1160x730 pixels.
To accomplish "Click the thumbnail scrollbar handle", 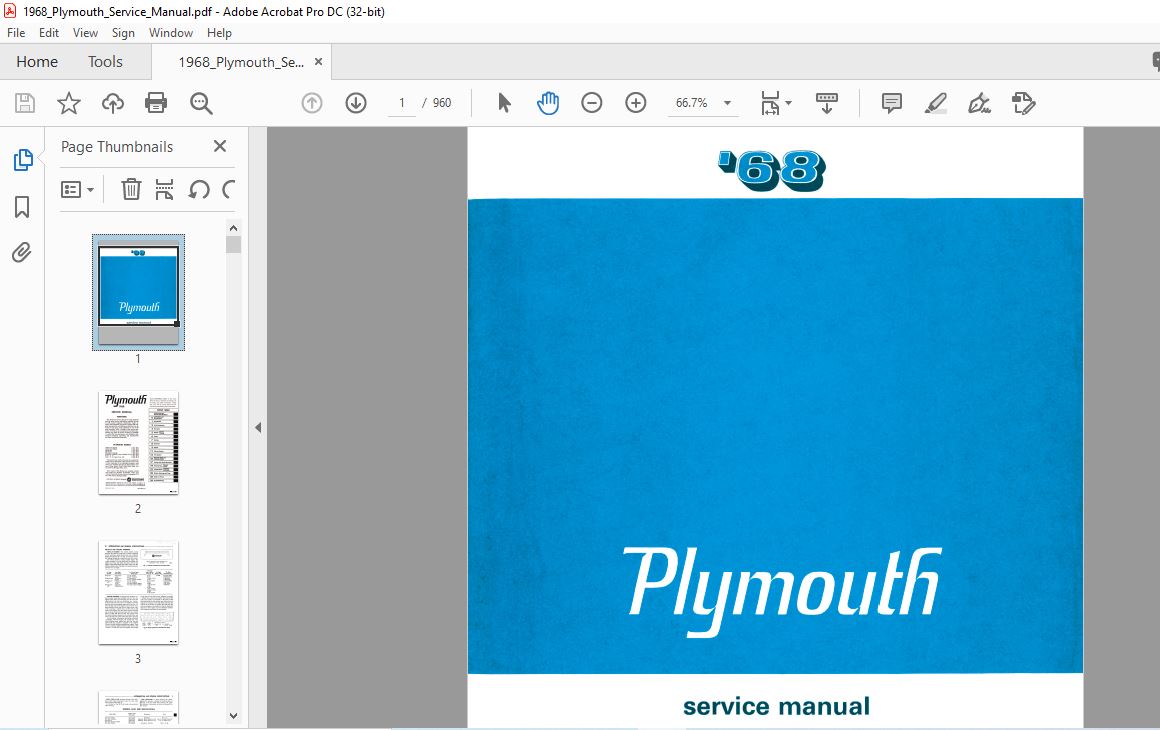I will [234, 245].
